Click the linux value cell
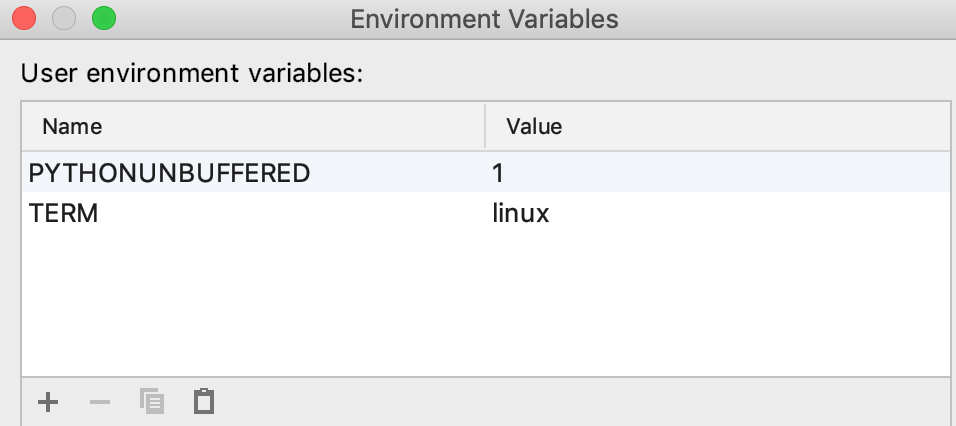The width and height of the screenshot is (956, 426). click(x=521, y=213)
